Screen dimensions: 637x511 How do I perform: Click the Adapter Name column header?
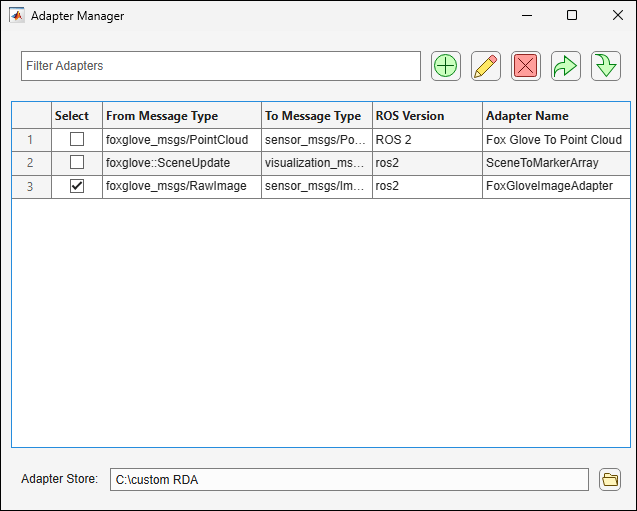point(556,115)
